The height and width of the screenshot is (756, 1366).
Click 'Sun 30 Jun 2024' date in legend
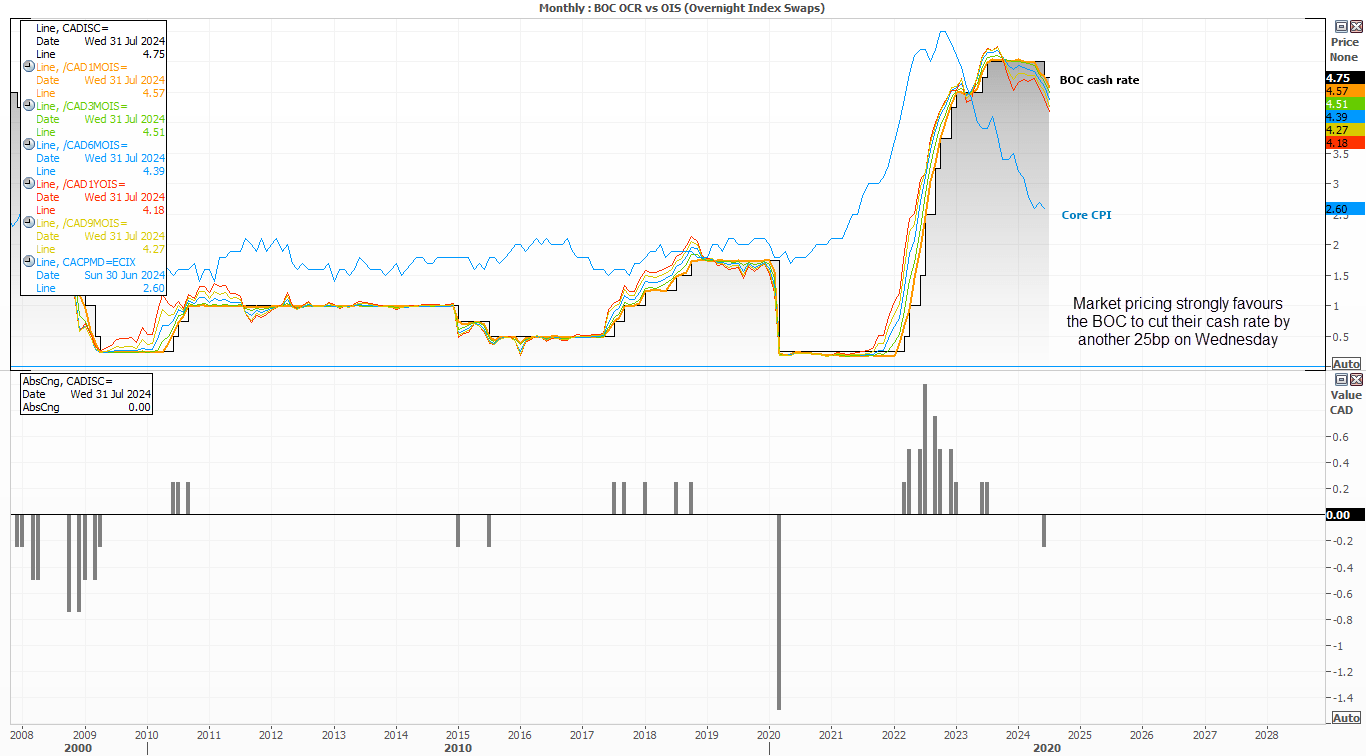coord(125,275)
